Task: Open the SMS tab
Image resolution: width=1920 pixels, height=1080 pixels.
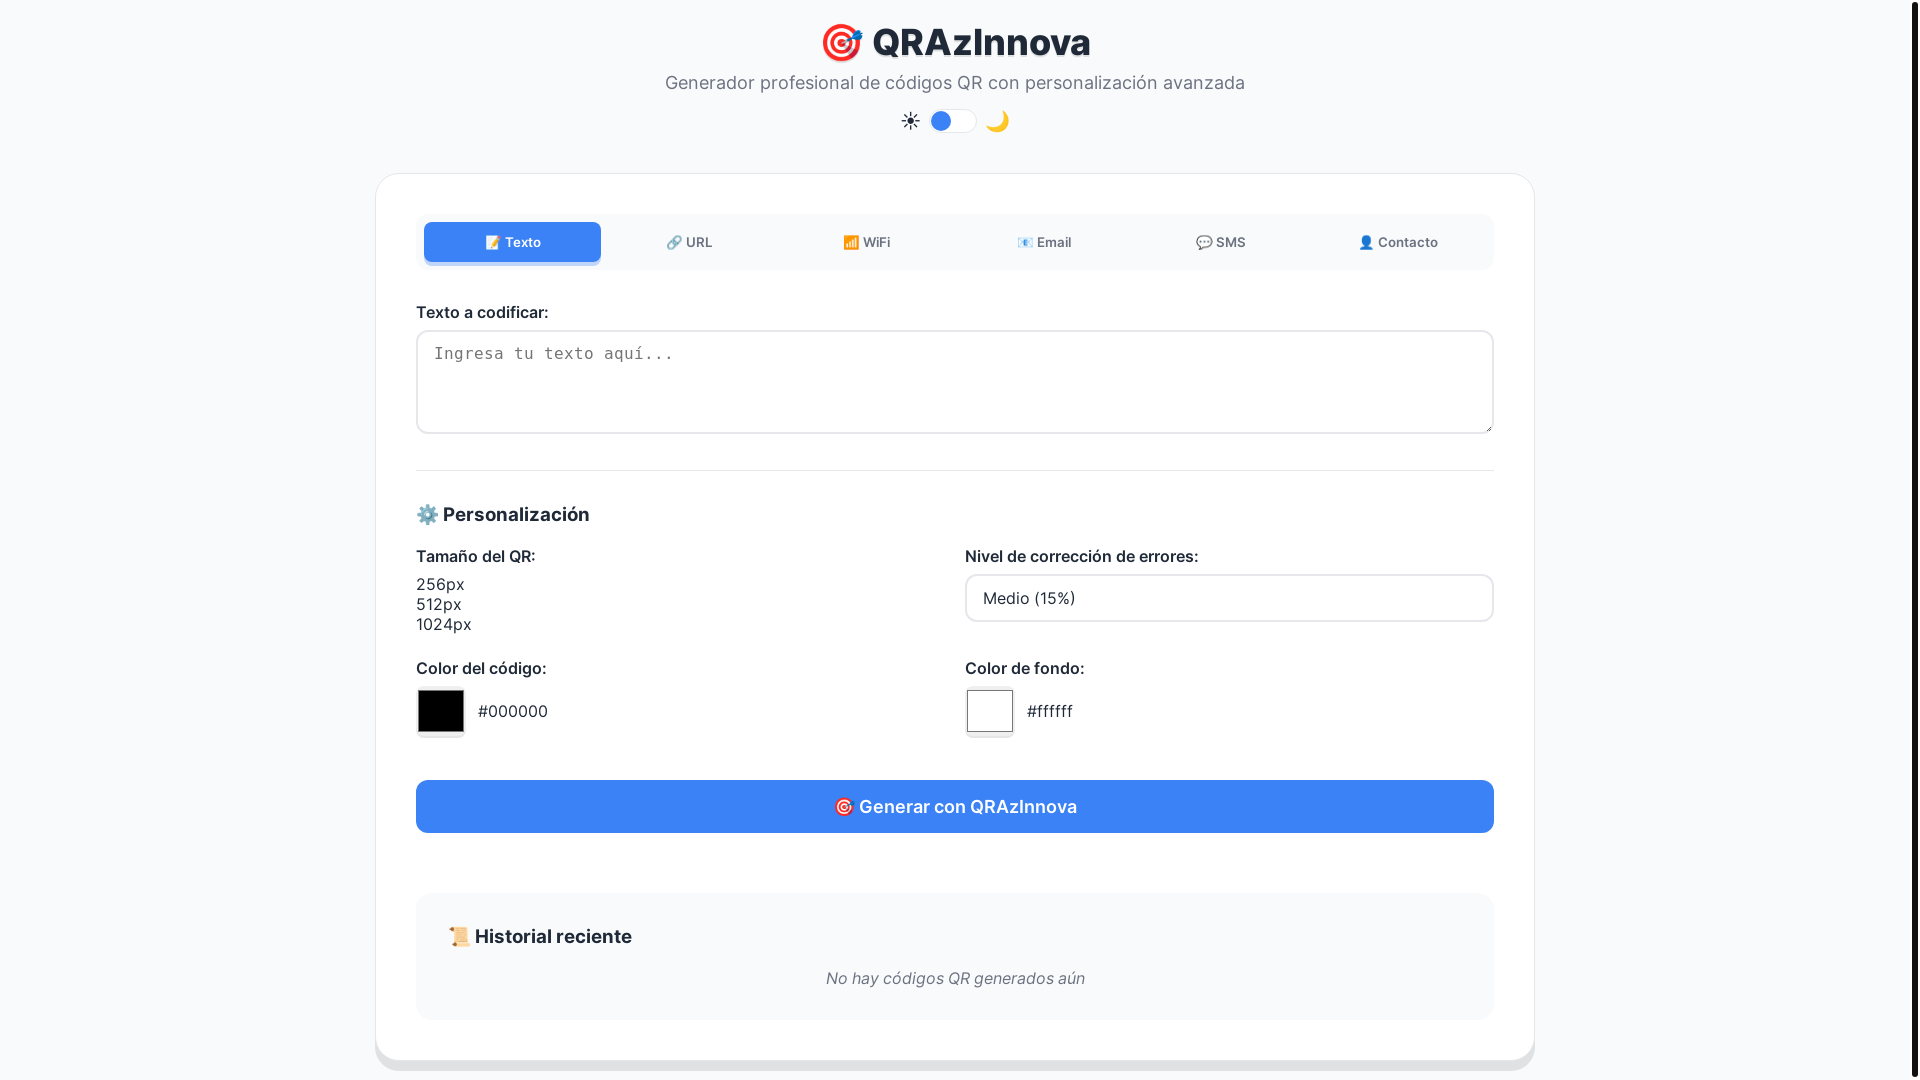Action: [1221, 242]
